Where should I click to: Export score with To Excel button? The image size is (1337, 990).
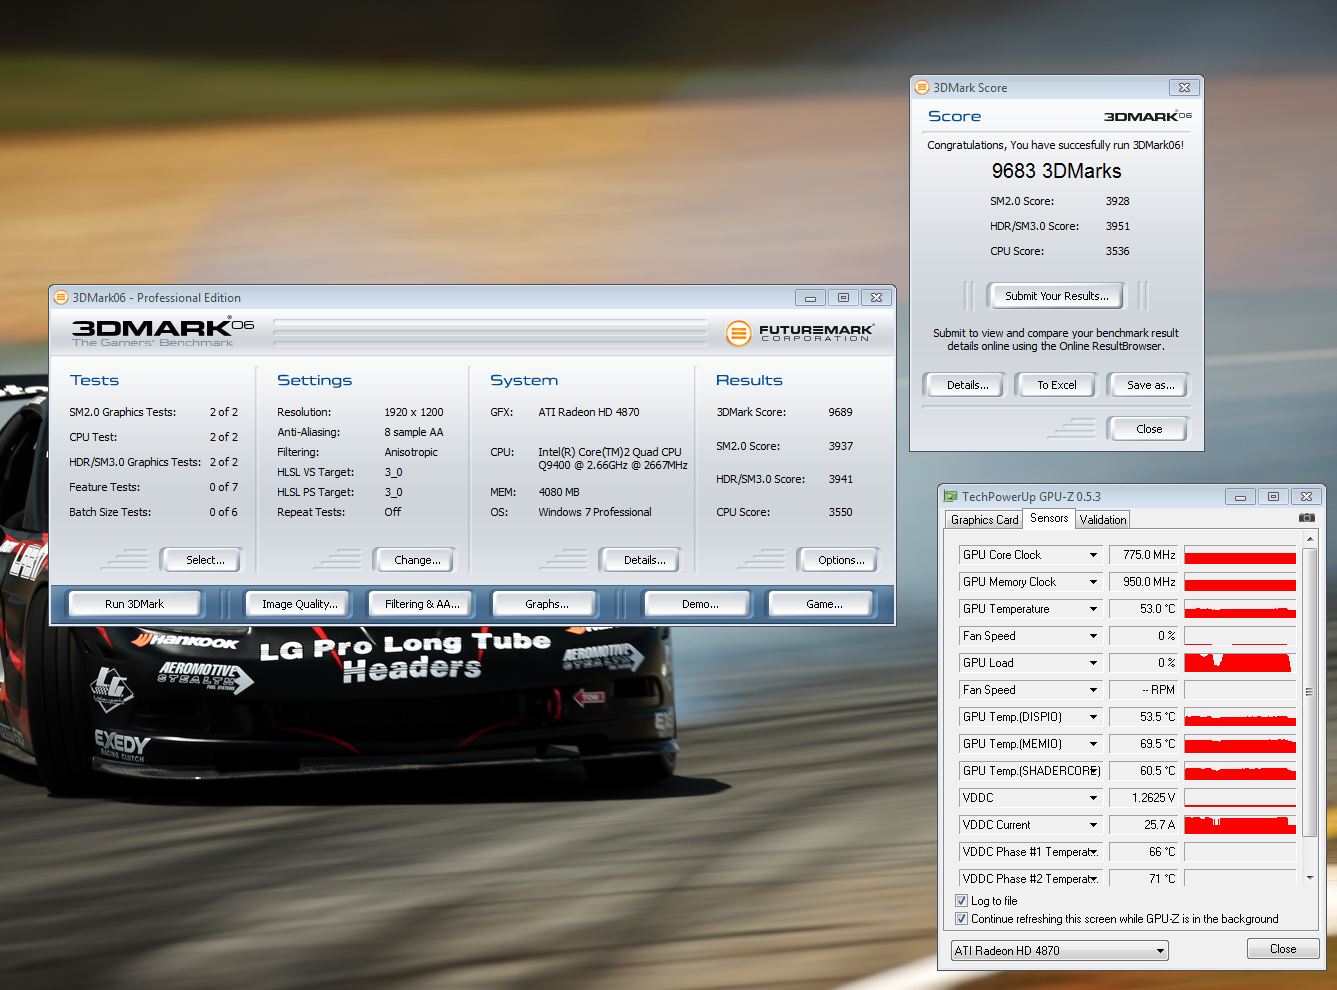point(1056,385)
